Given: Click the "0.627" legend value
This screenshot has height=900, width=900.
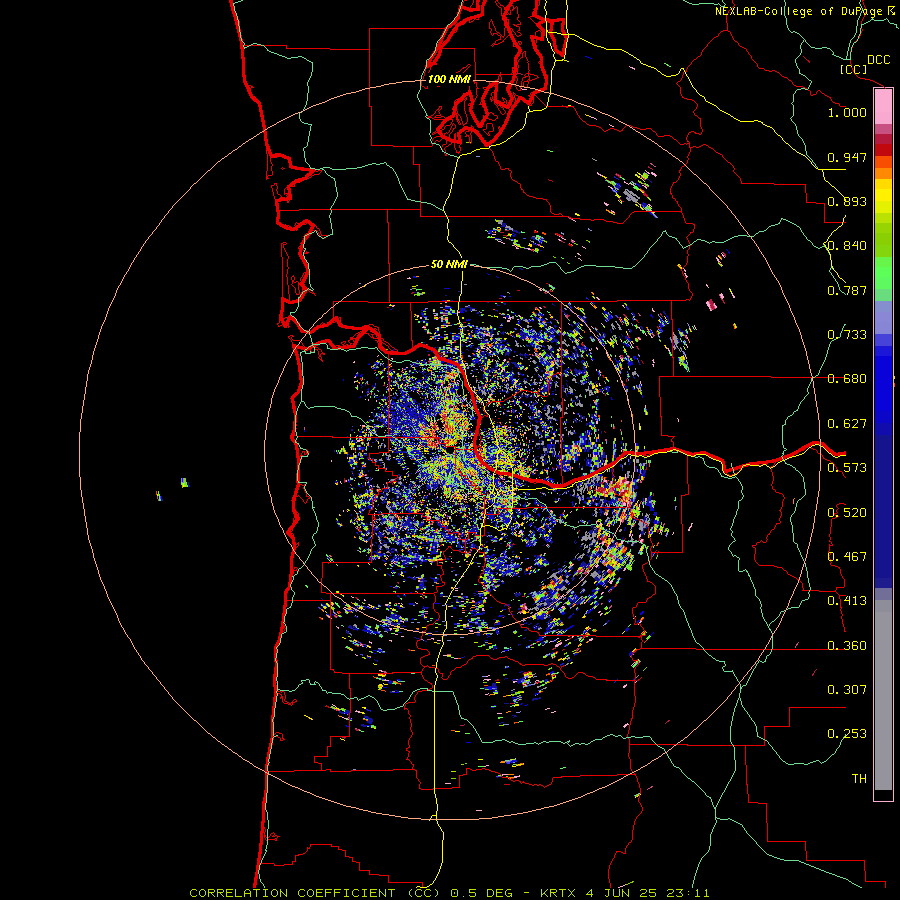Looking at the screenshot, I should 847,424.
